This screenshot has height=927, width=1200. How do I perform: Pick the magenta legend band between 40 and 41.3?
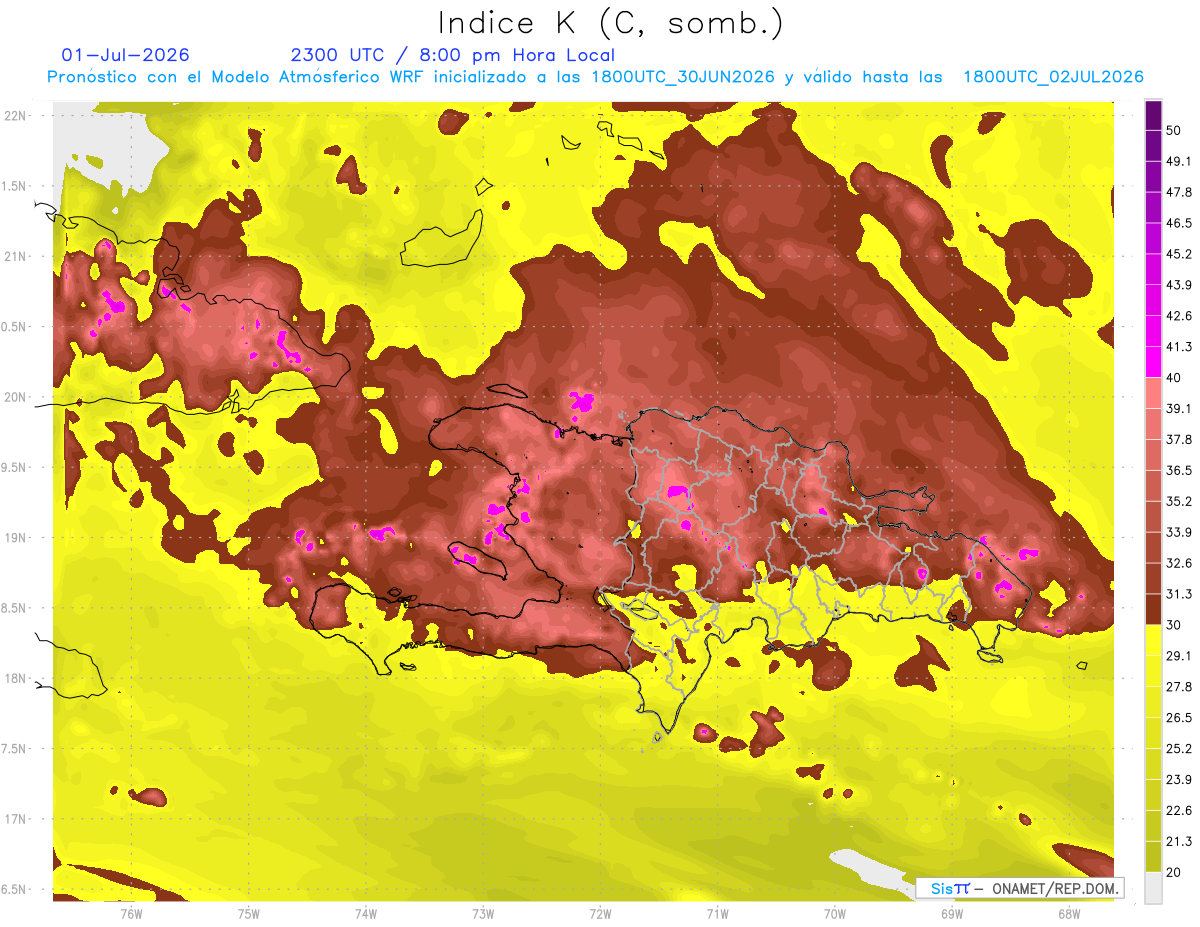[x=1153, y=362]
